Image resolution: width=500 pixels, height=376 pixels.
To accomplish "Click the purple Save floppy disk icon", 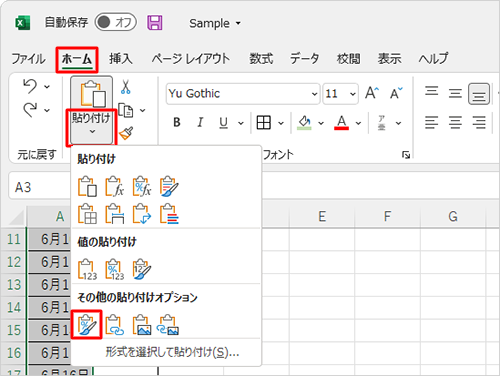I will (x=155, y=23).
